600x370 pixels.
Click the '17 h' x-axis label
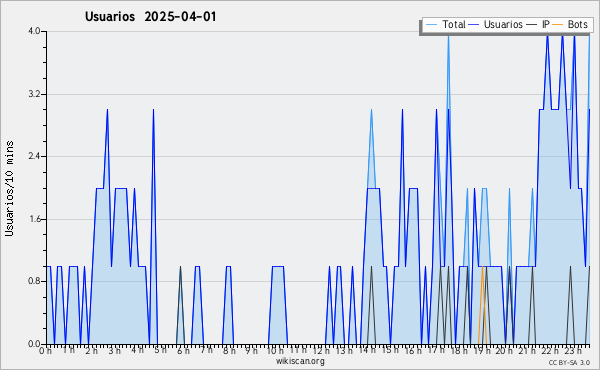click(436, 350)
